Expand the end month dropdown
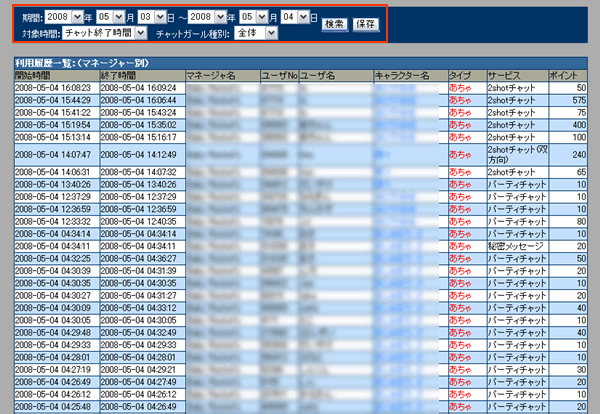The height and width of the screenshot is (414, 600). 253,18
